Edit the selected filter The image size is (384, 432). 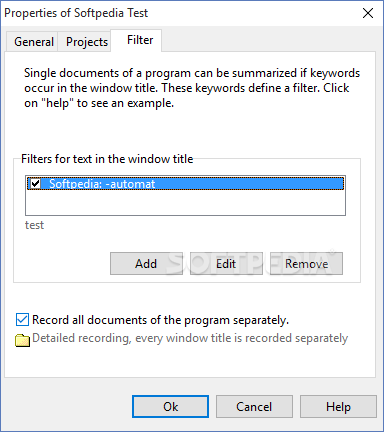226,264
